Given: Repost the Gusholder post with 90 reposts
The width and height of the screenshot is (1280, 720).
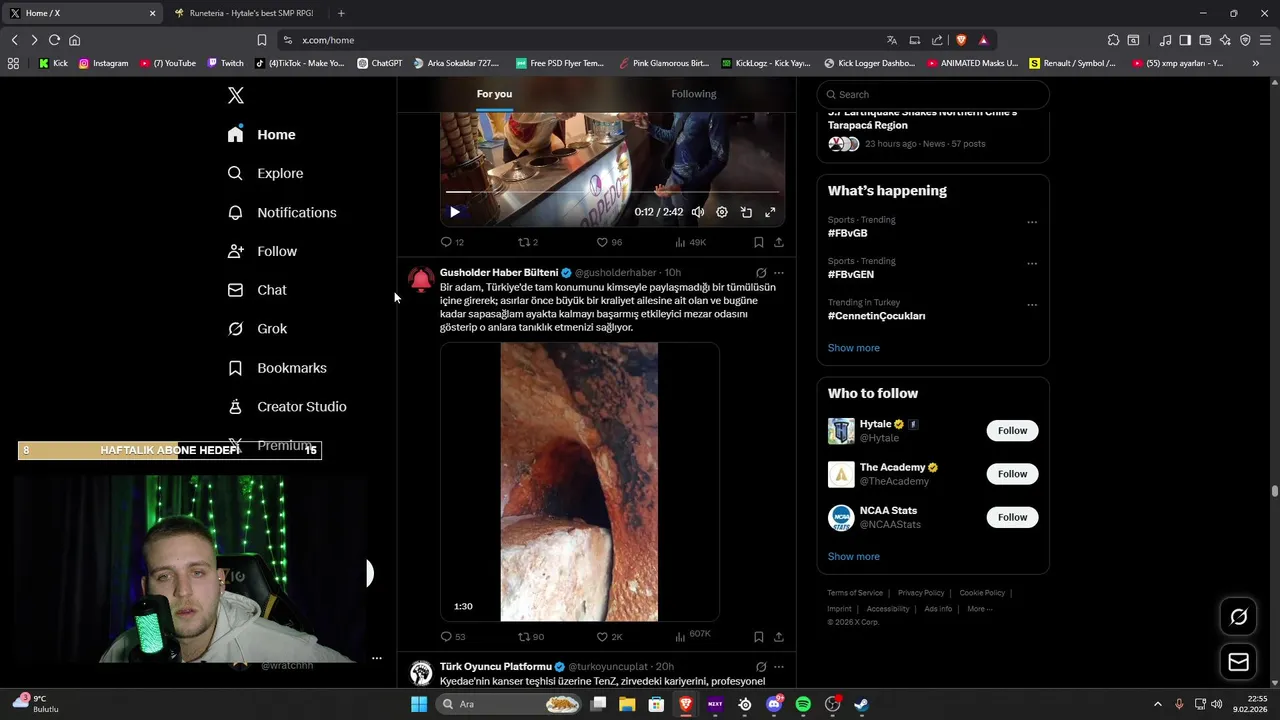Looking at the screenshot, I should tap(531, 636).
